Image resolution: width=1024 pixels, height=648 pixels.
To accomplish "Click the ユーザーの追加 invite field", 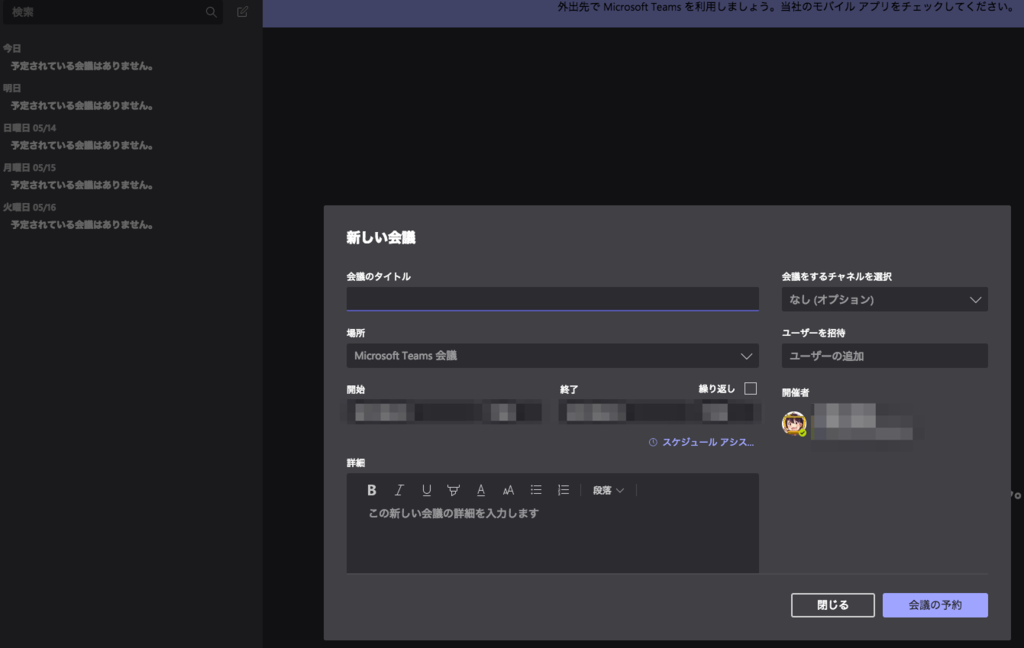I will pyautogui.click(x=884, y=356).
